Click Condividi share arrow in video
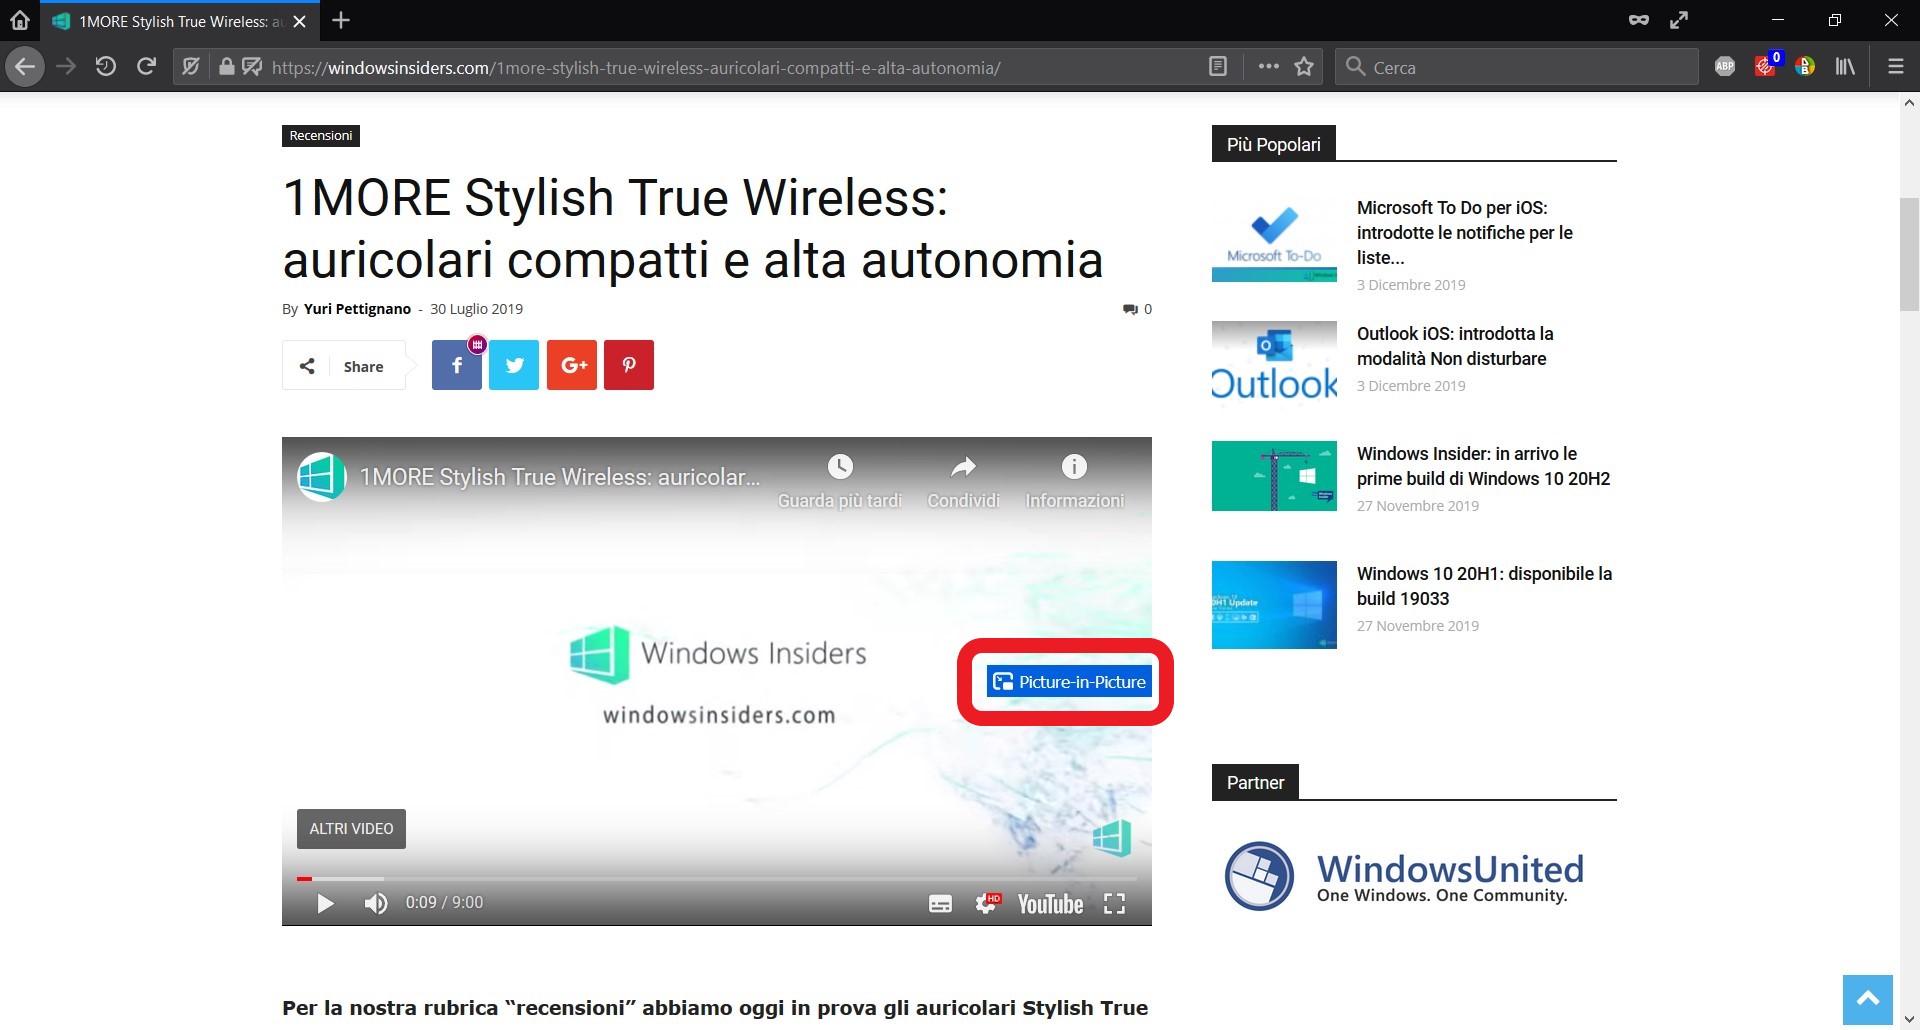Viewport: 1920px width, 1030px height. (963, 481)
